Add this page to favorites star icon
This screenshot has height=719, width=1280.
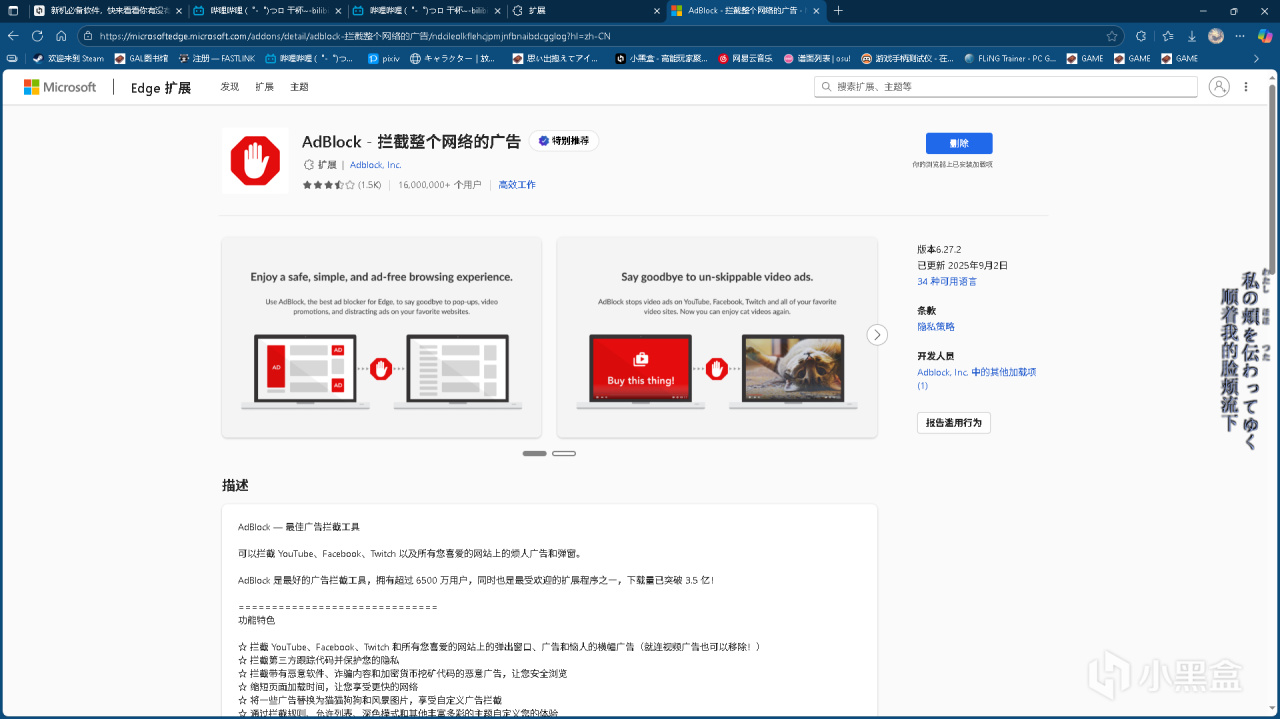pos(1111,36)
